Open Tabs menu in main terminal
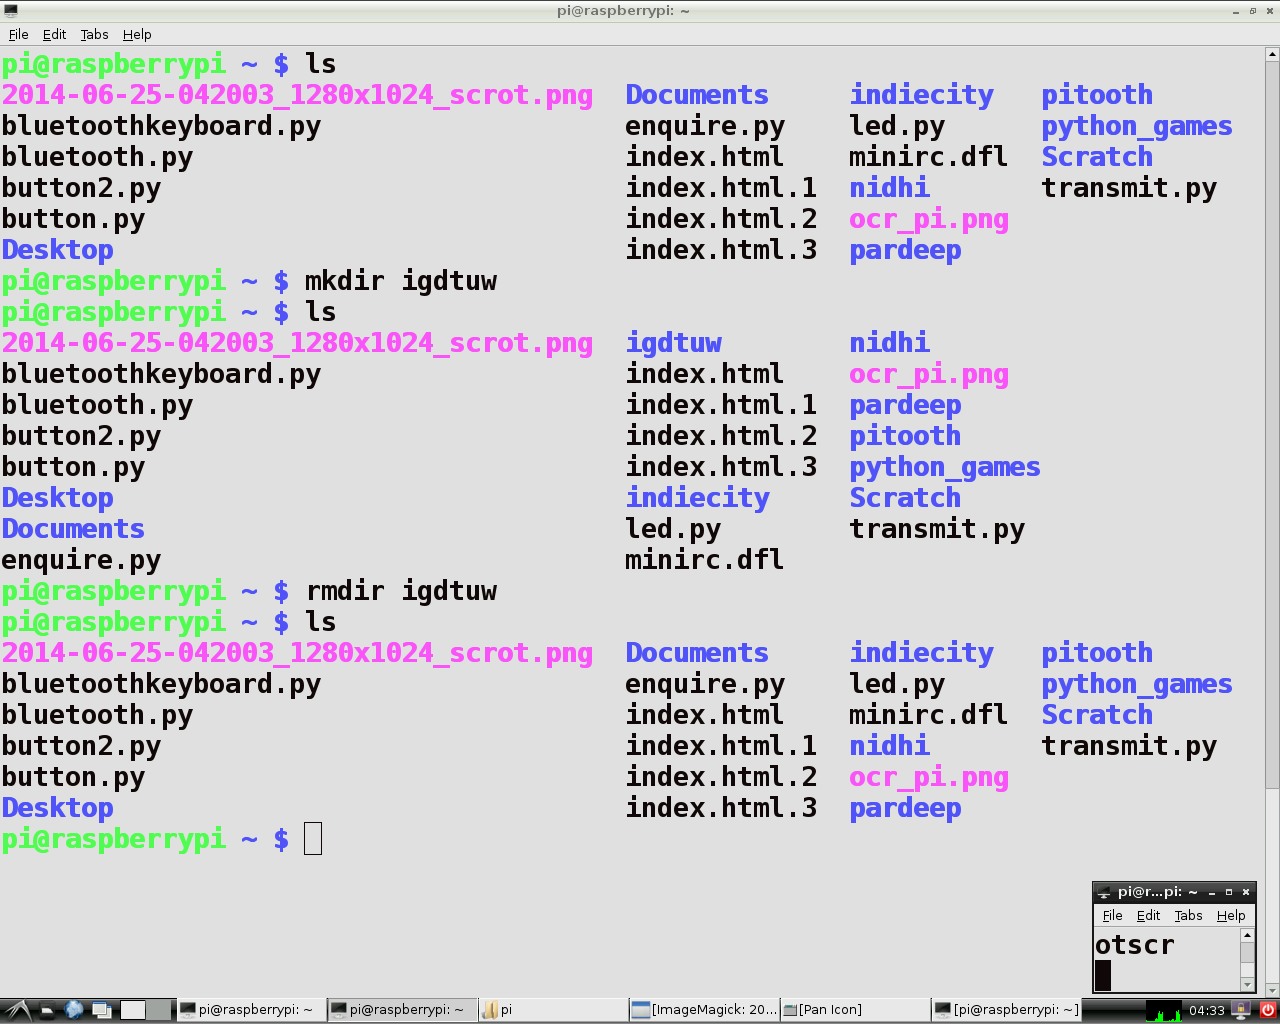The height and width of the screenshot is (1024, 1280). click(94, 34)
